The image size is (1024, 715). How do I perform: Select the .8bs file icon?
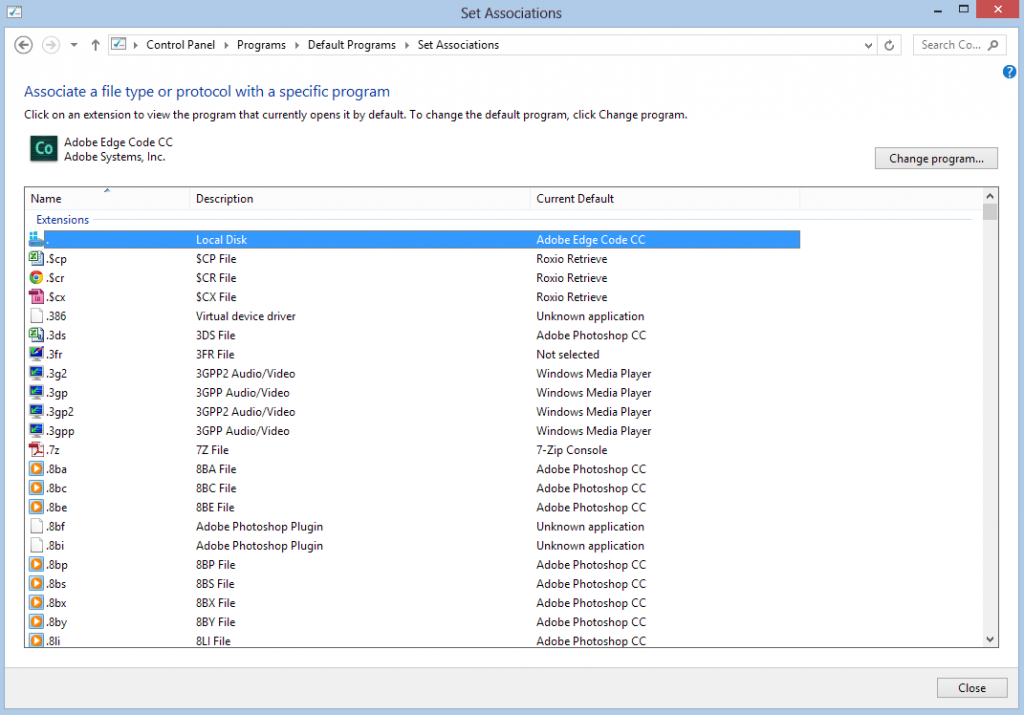coord(36,583)
